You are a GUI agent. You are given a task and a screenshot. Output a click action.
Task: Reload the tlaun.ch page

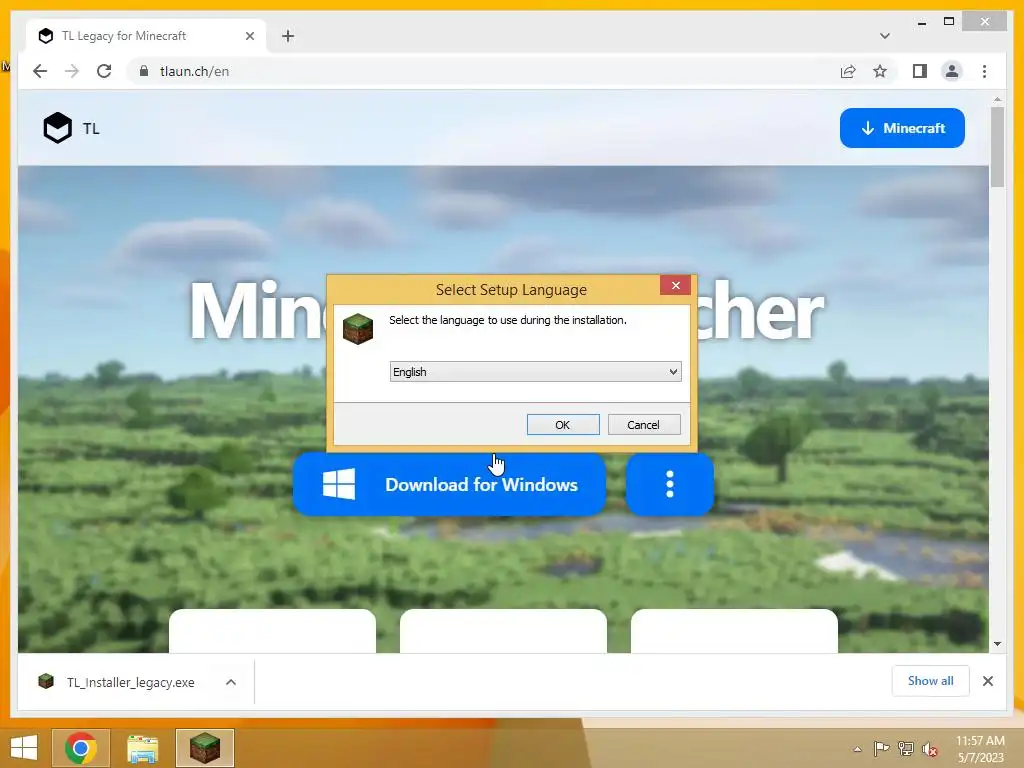pos(104,71)
